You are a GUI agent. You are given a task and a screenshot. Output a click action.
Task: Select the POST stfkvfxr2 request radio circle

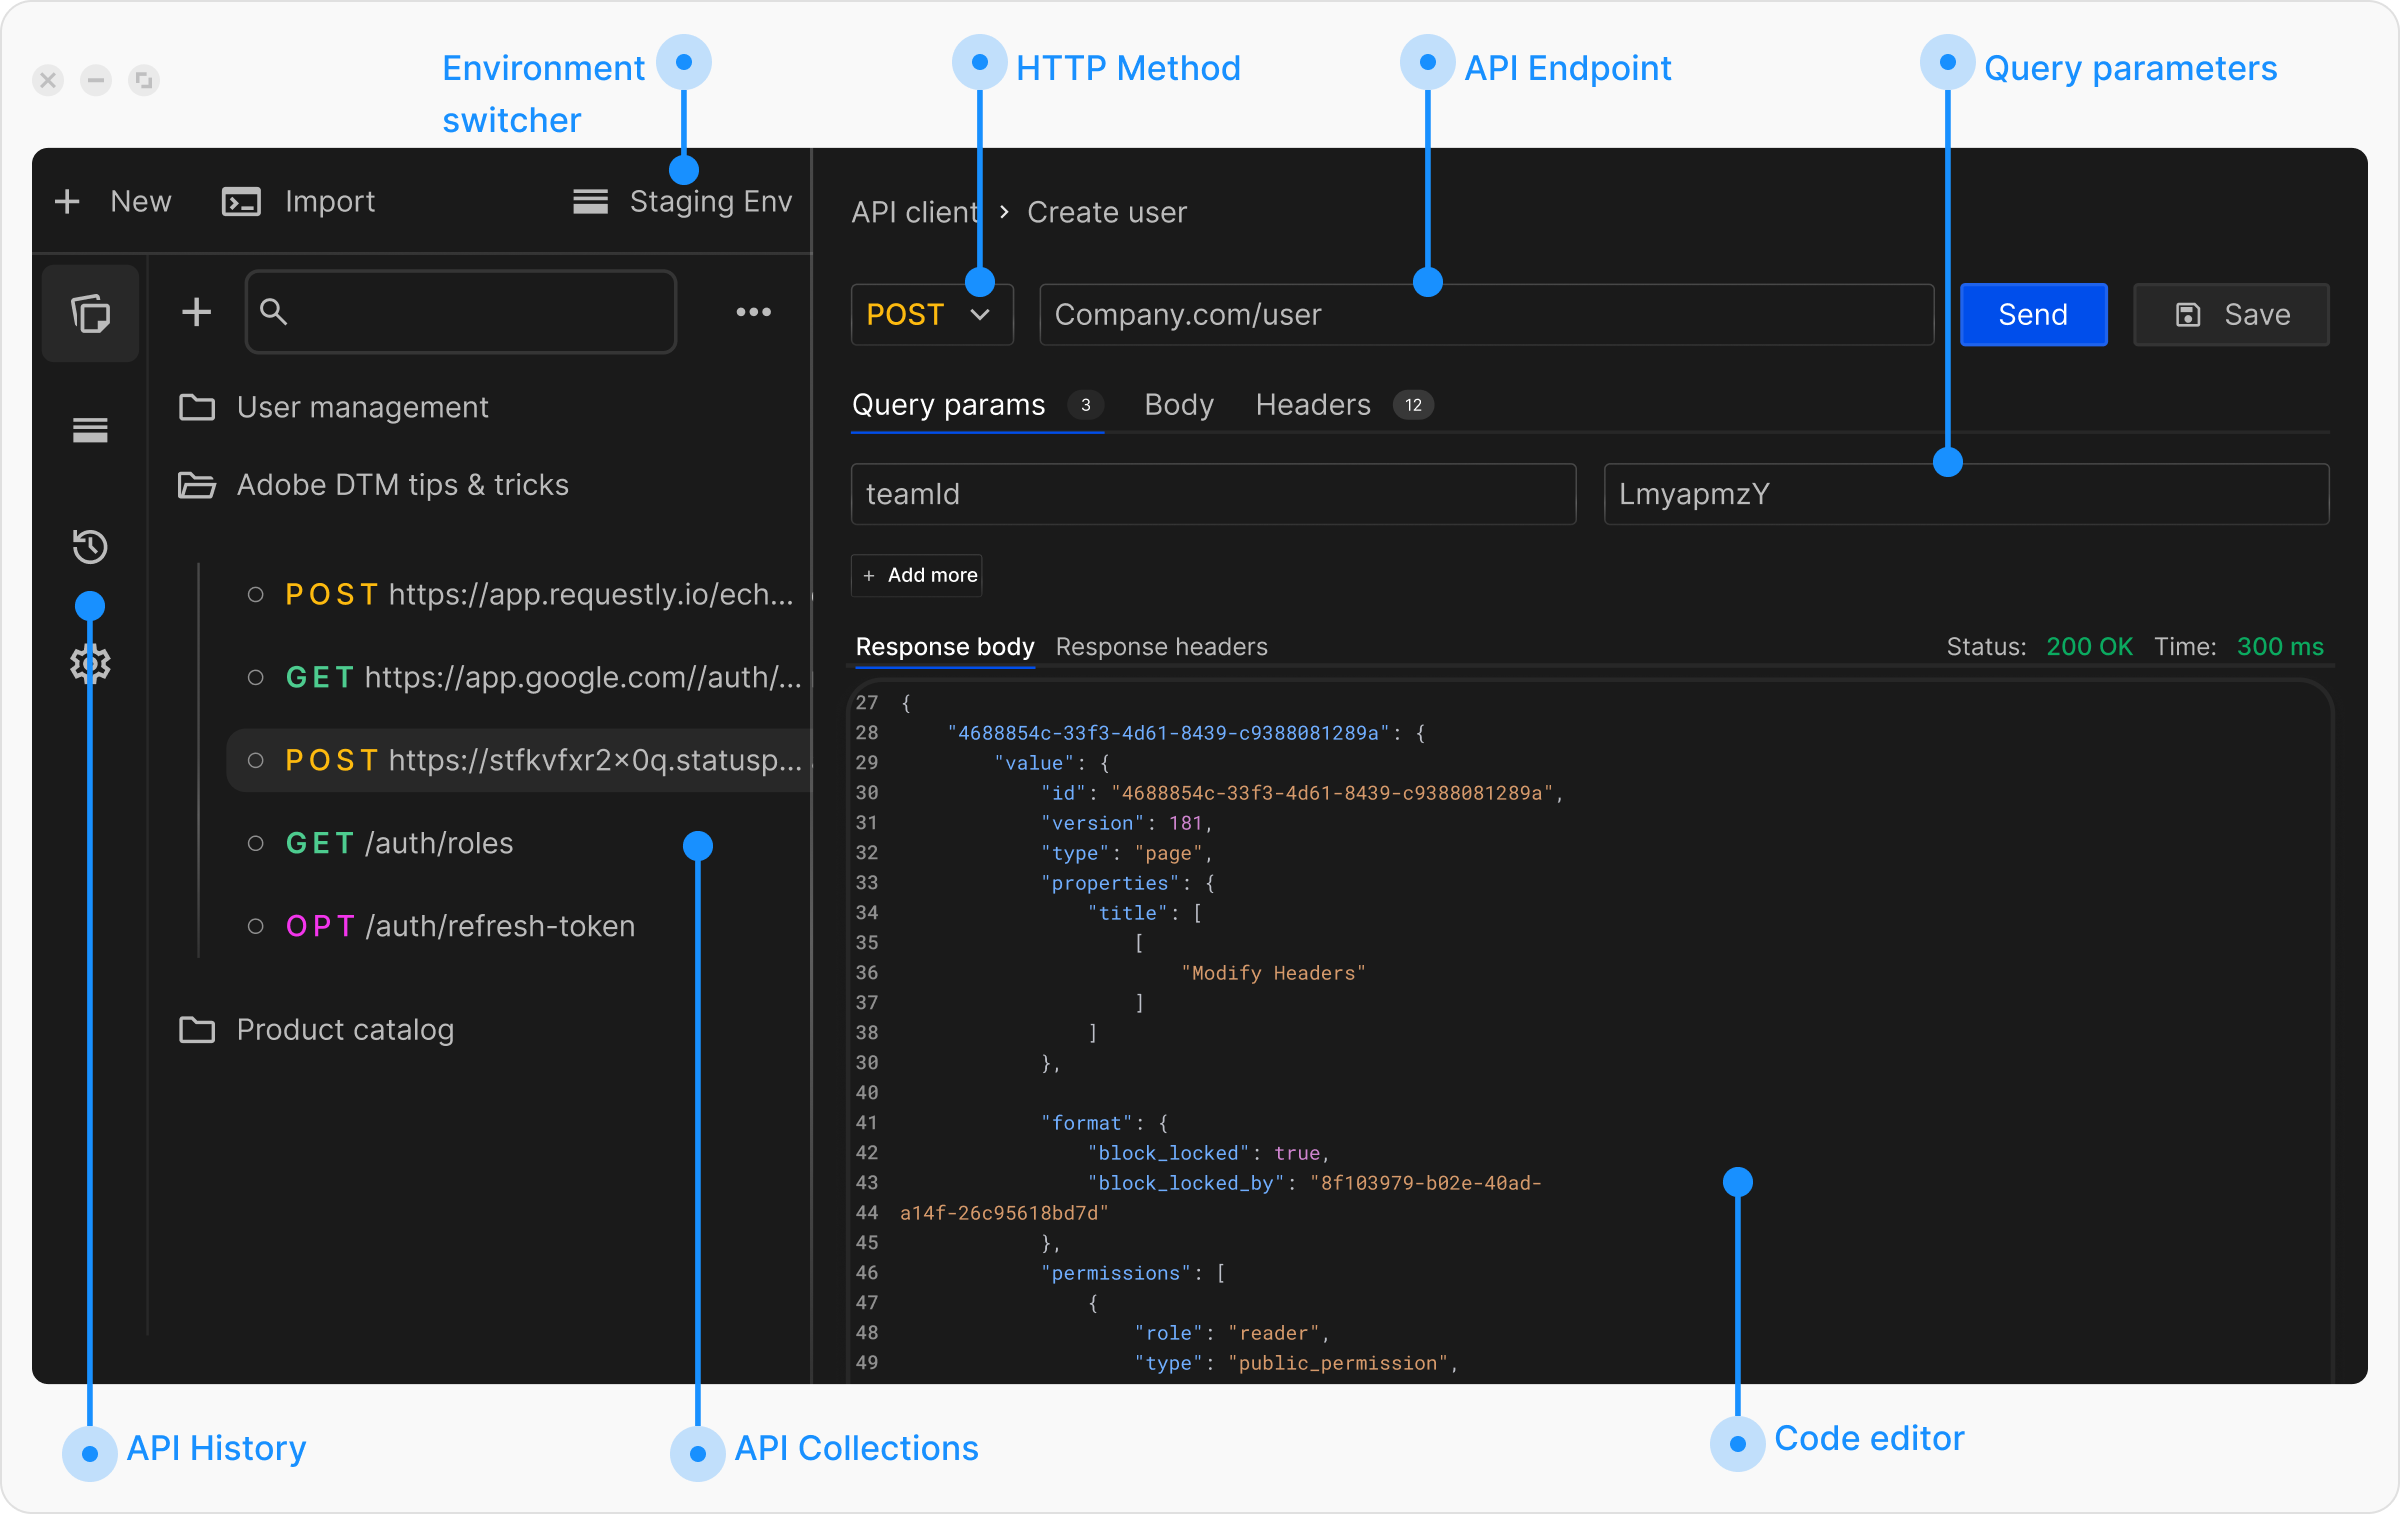click(x=257, y=760)
